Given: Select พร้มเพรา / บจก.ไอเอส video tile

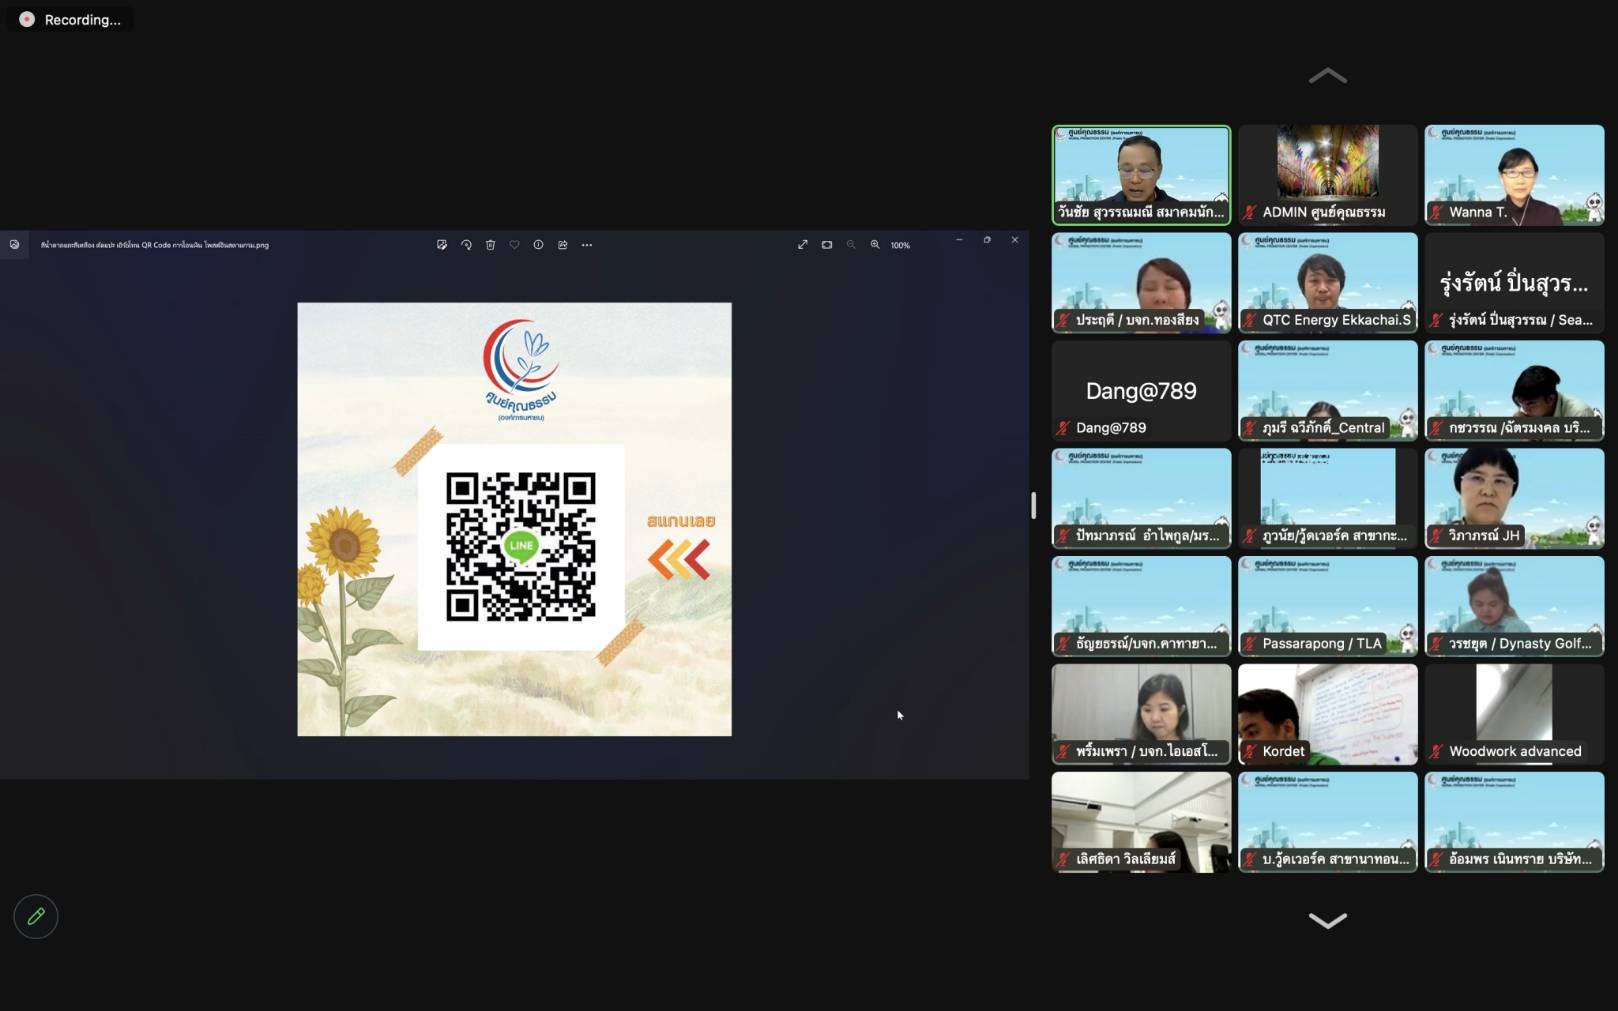Looking at the screenshot, I should pyautogui.click(x=1141, y=714).
